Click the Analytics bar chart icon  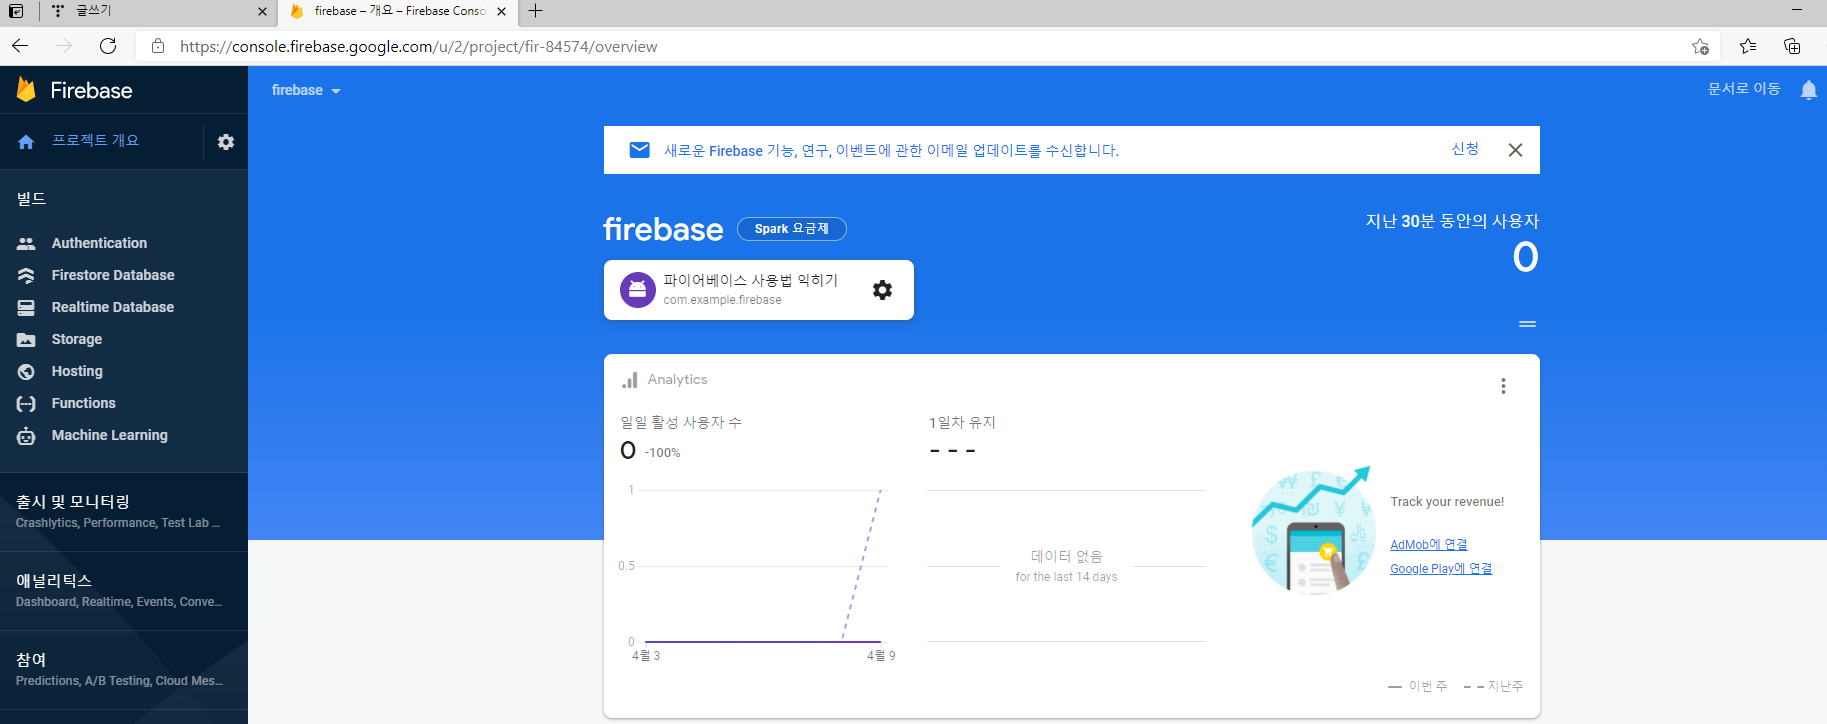click(629, 380)
